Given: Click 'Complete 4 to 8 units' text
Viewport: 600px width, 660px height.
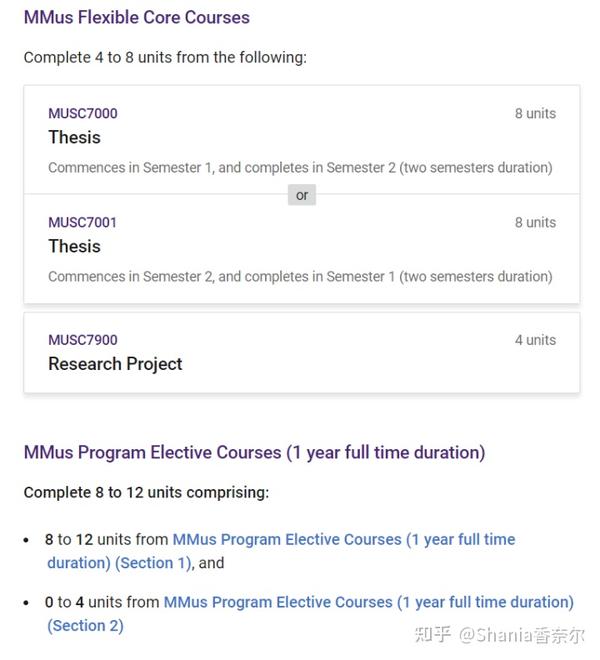Looking at the screenshot, I should (x=165, y=57).
